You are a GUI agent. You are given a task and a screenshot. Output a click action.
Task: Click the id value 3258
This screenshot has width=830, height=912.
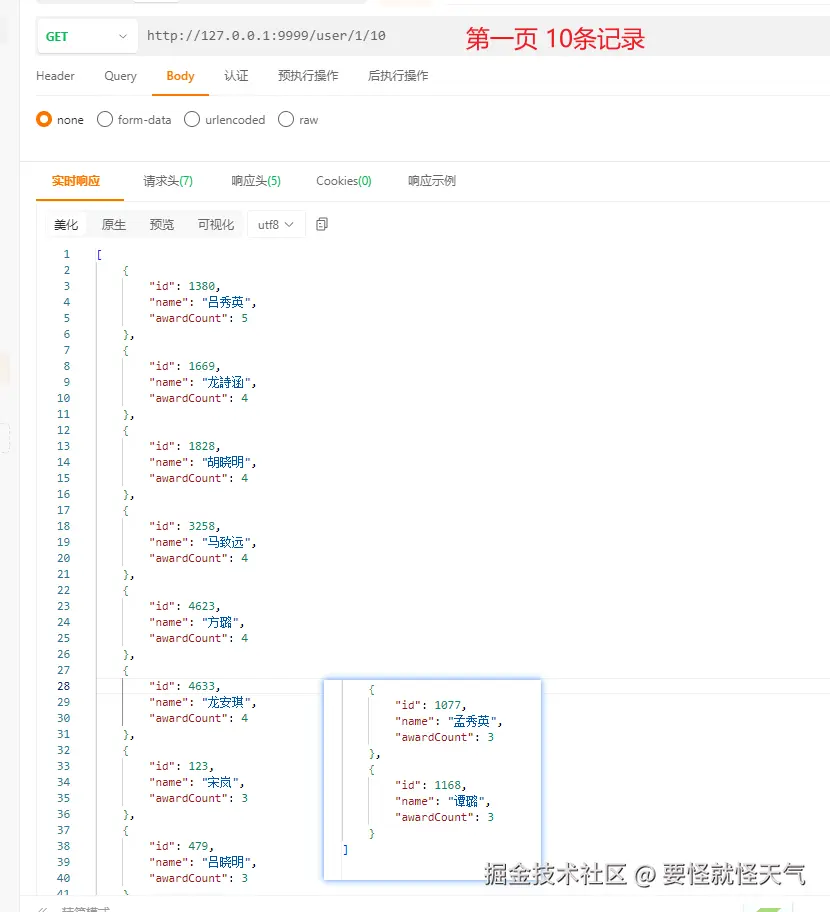tap(201, 526)
